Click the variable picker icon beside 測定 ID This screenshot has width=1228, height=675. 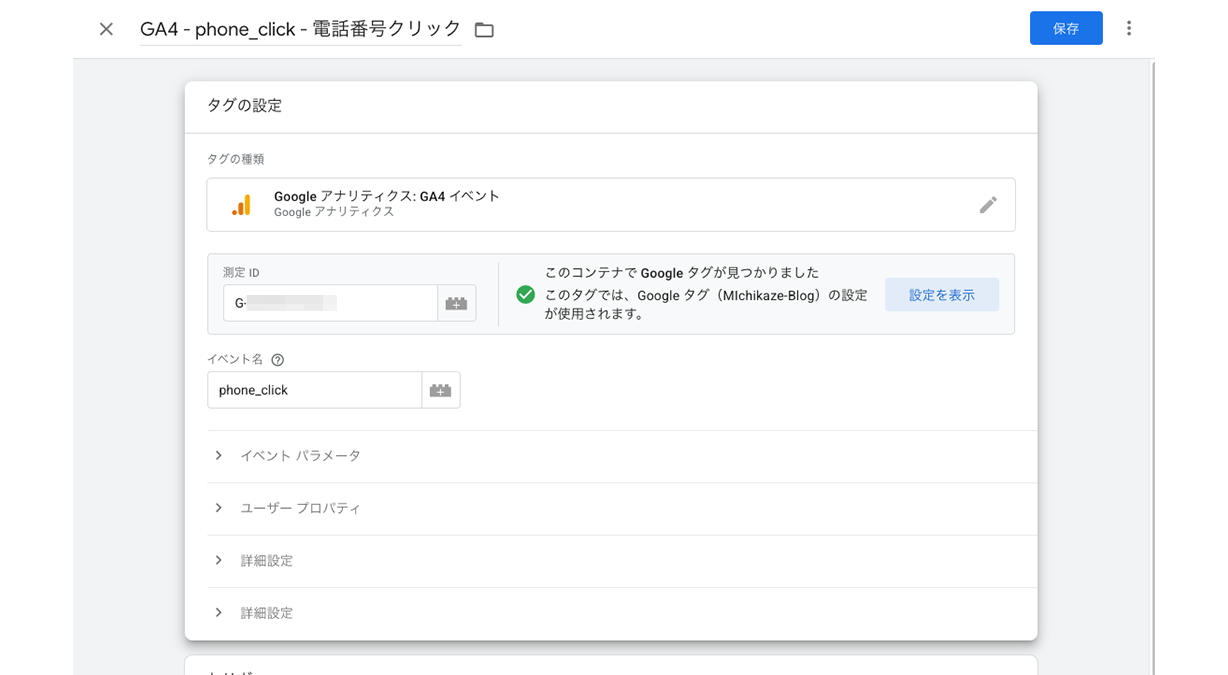click(x=456, y=303)
